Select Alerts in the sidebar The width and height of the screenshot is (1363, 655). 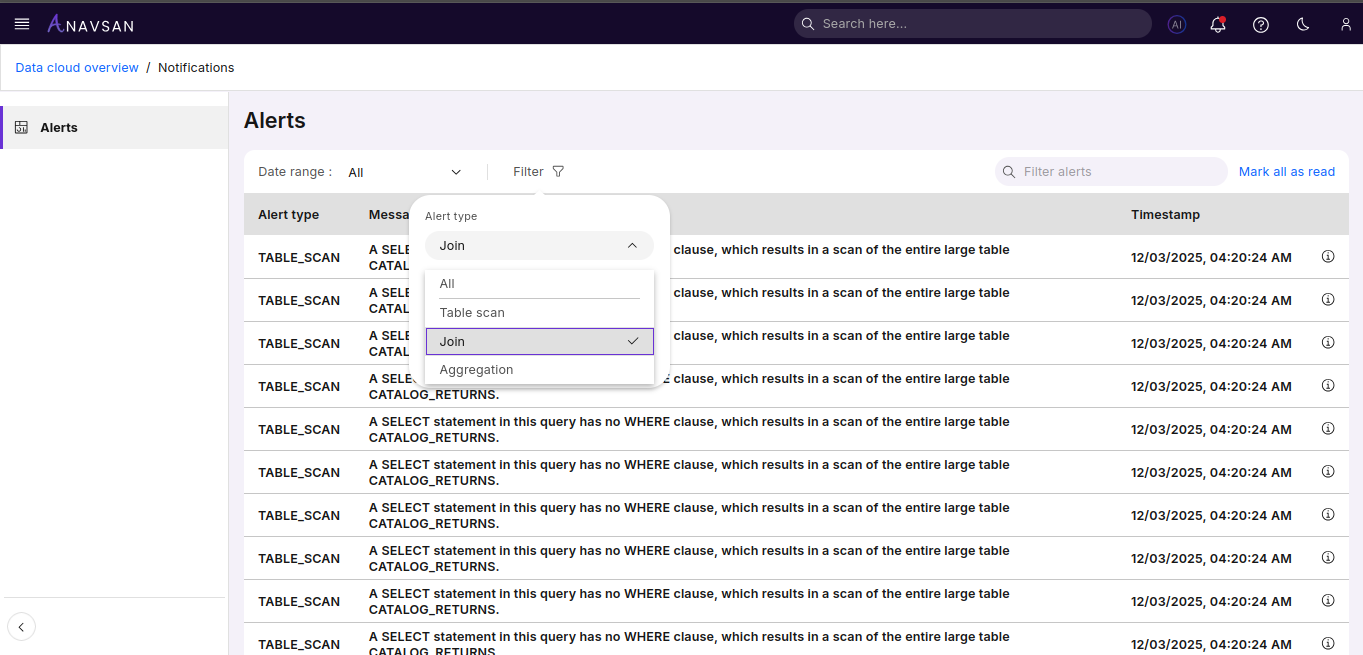coord(59,128)
